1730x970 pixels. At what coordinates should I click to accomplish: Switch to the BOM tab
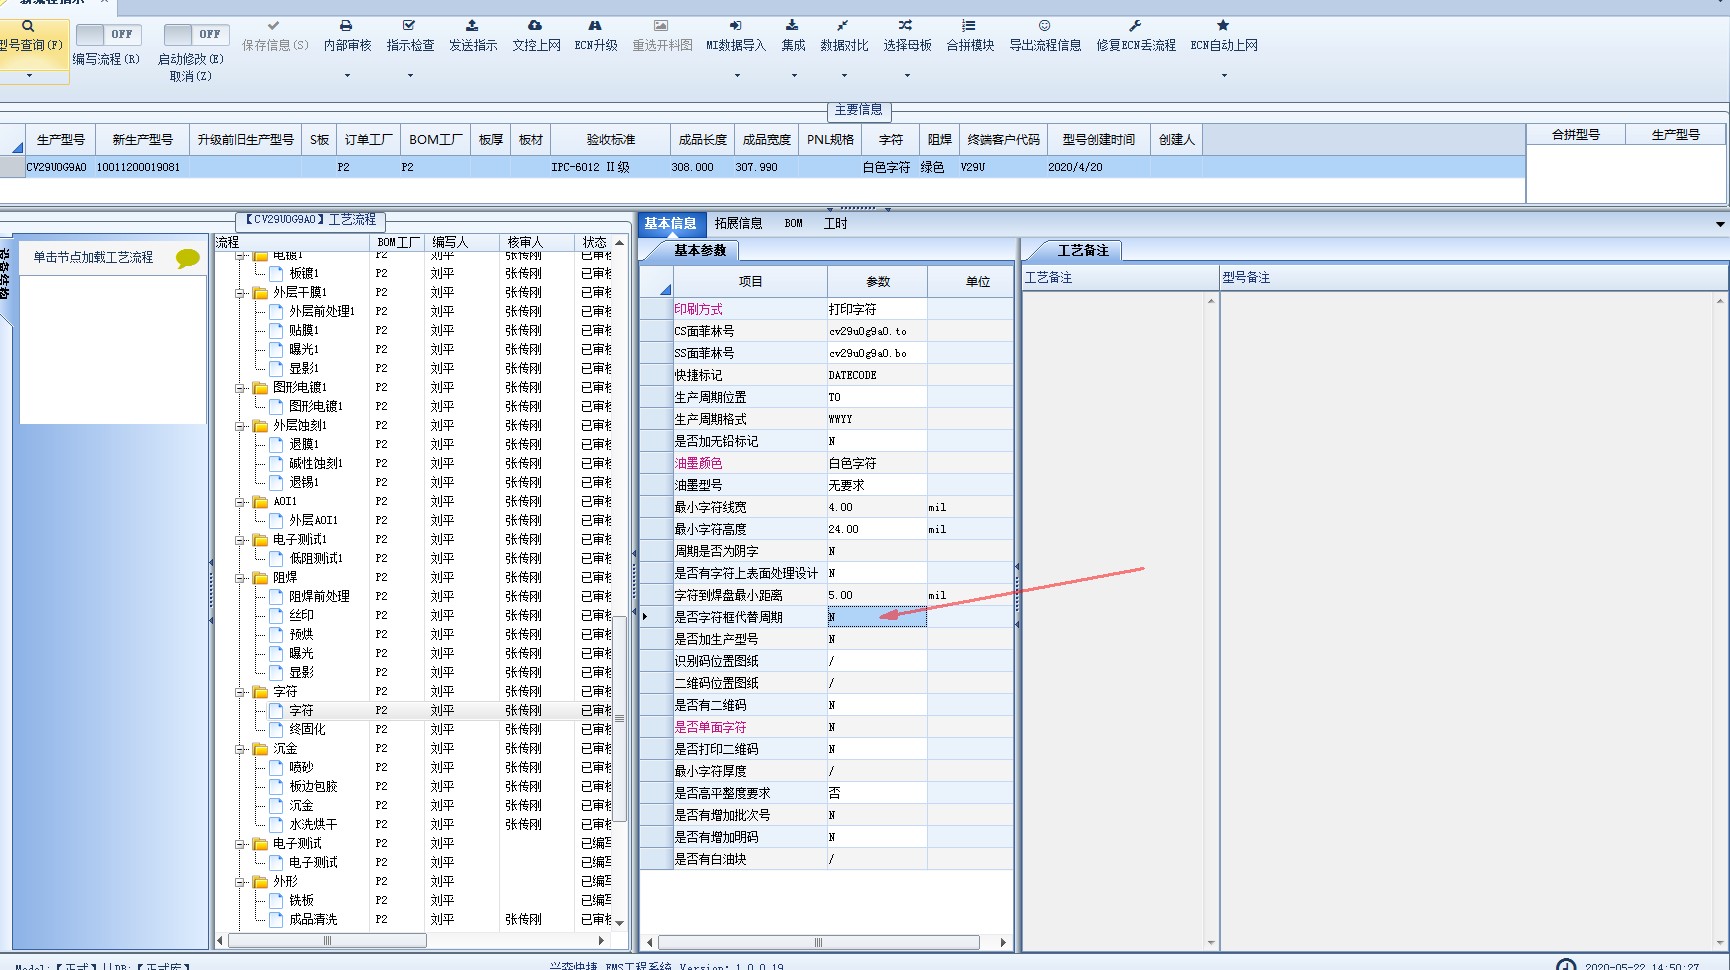[x=793, y=224]
